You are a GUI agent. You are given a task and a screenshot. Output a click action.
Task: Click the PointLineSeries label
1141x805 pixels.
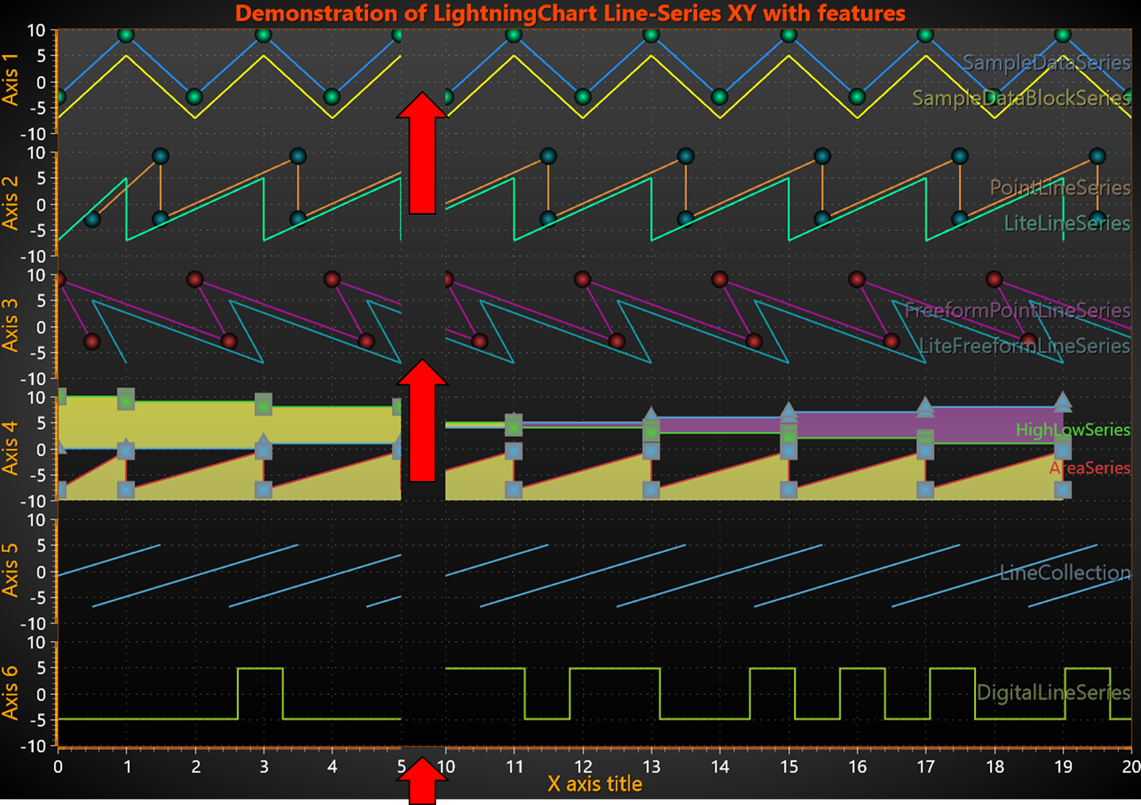pos(1060,188)
